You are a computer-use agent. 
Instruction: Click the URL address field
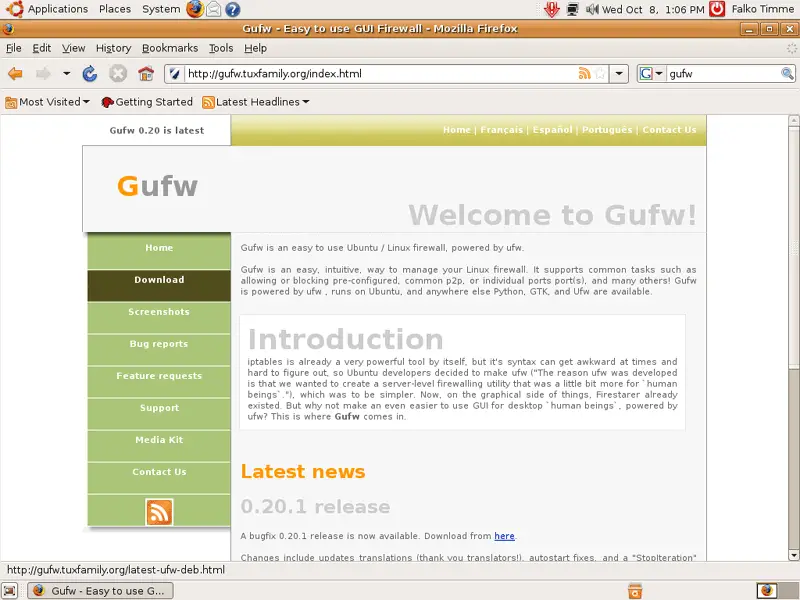(x=380, y=73)
